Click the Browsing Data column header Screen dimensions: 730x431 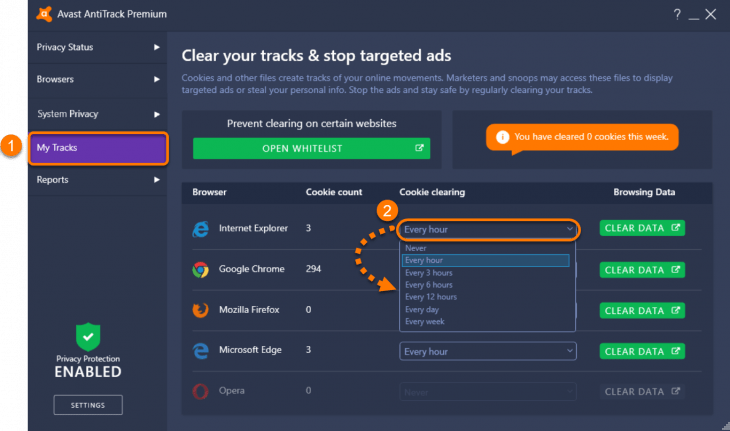[644, 192]
